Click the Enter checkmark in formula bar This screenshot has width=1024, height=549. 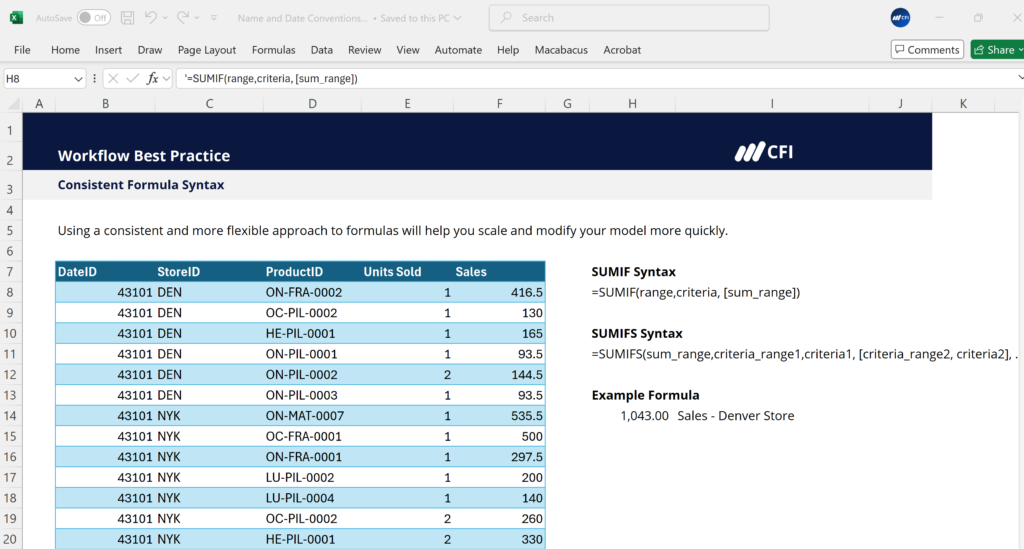coord(132,78)
